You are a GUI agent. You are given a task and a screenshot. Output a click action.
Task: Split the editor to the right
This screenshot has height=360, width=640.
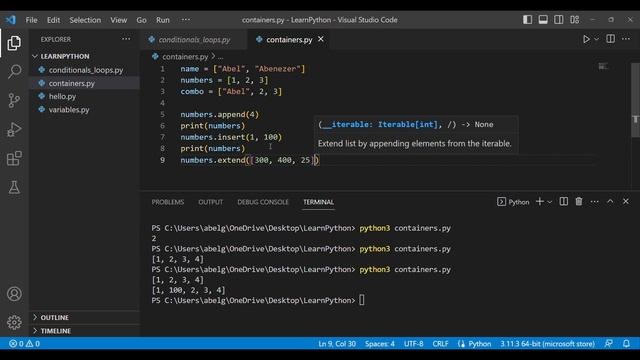[610, 39]
